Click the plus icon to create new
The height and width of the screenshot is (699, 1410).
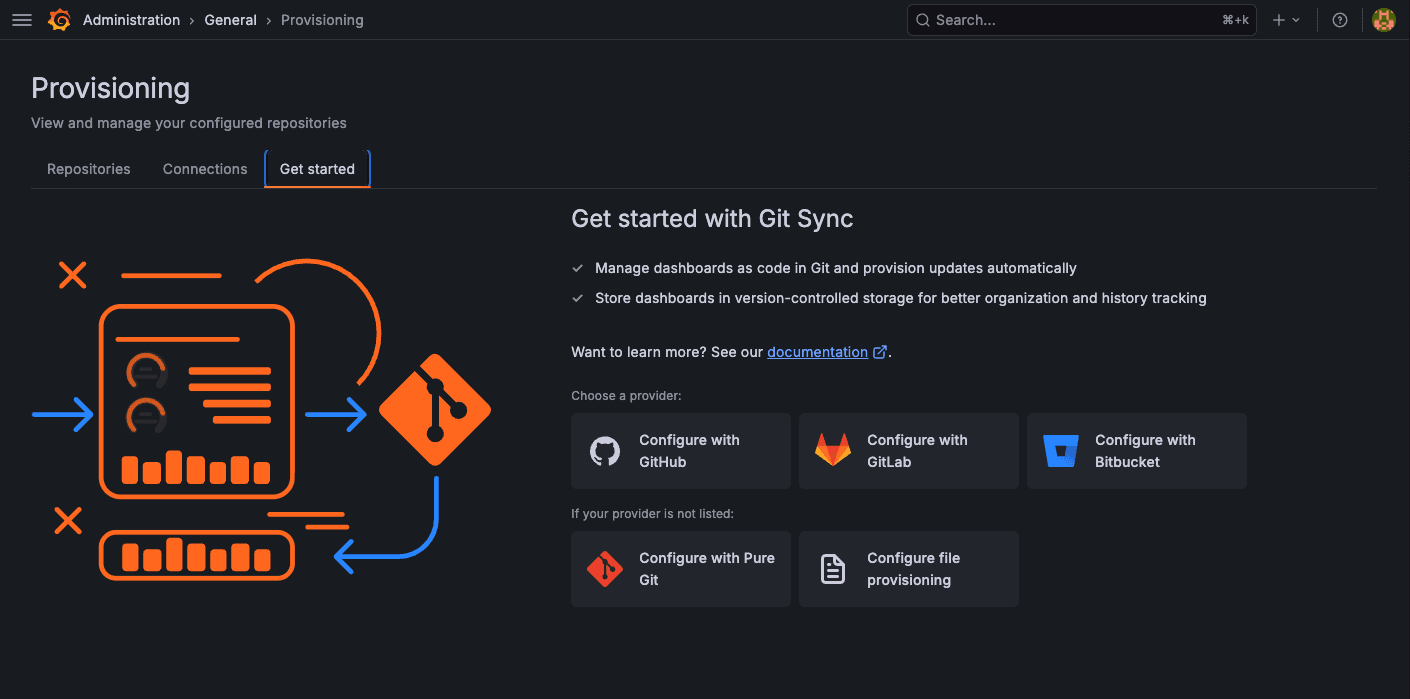click(1279, 19)
